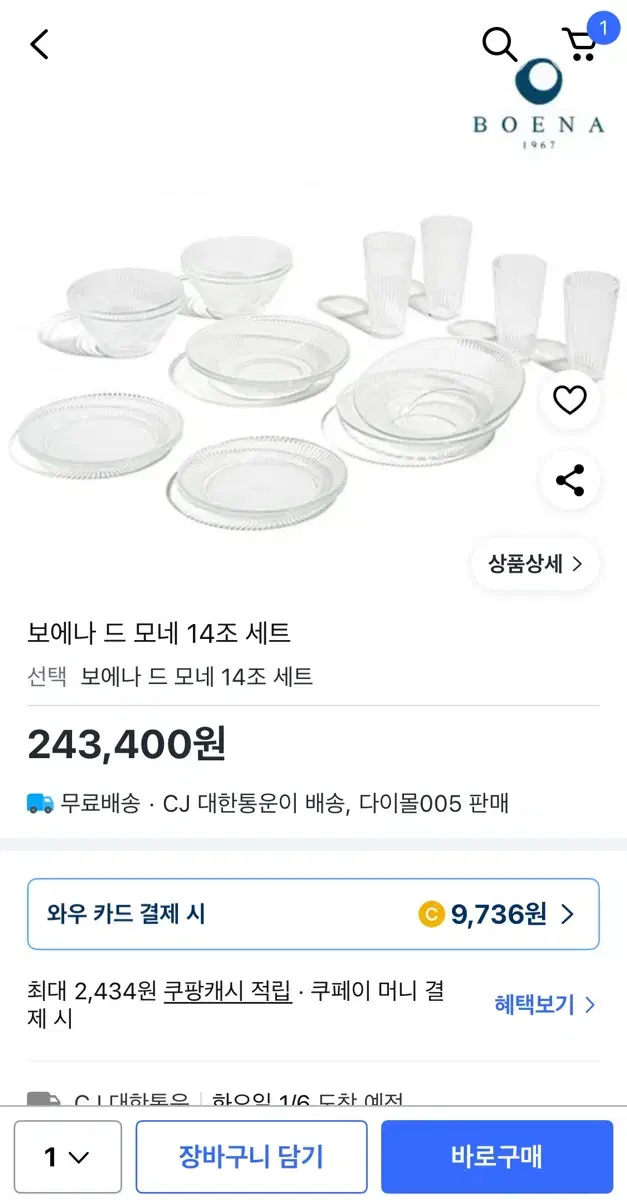
Task: Tap the cart badge showing 1
Action: tap(603, 26)
